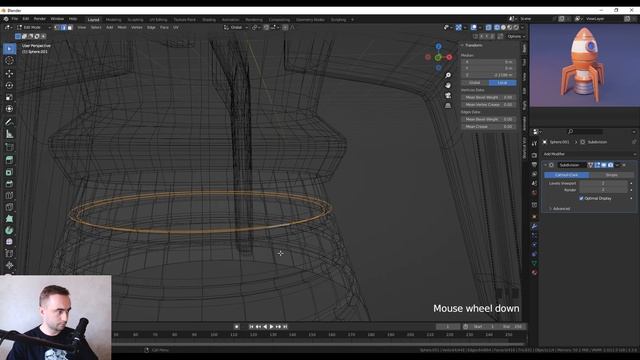This screenshot has width=640, height=360.
Task: Click the pan hand viewport icon
Action: coord(448,85)
